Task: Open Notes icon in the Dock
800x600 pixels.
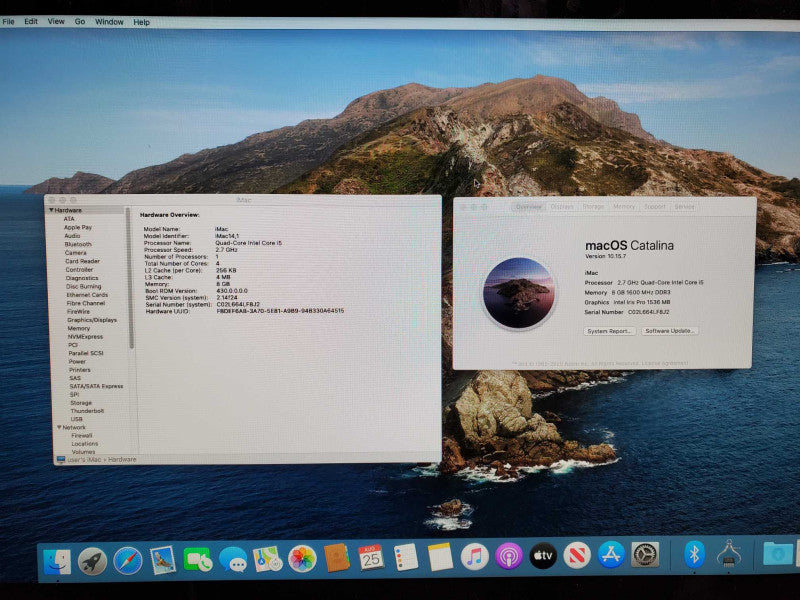Action: [x=440, y=557]
